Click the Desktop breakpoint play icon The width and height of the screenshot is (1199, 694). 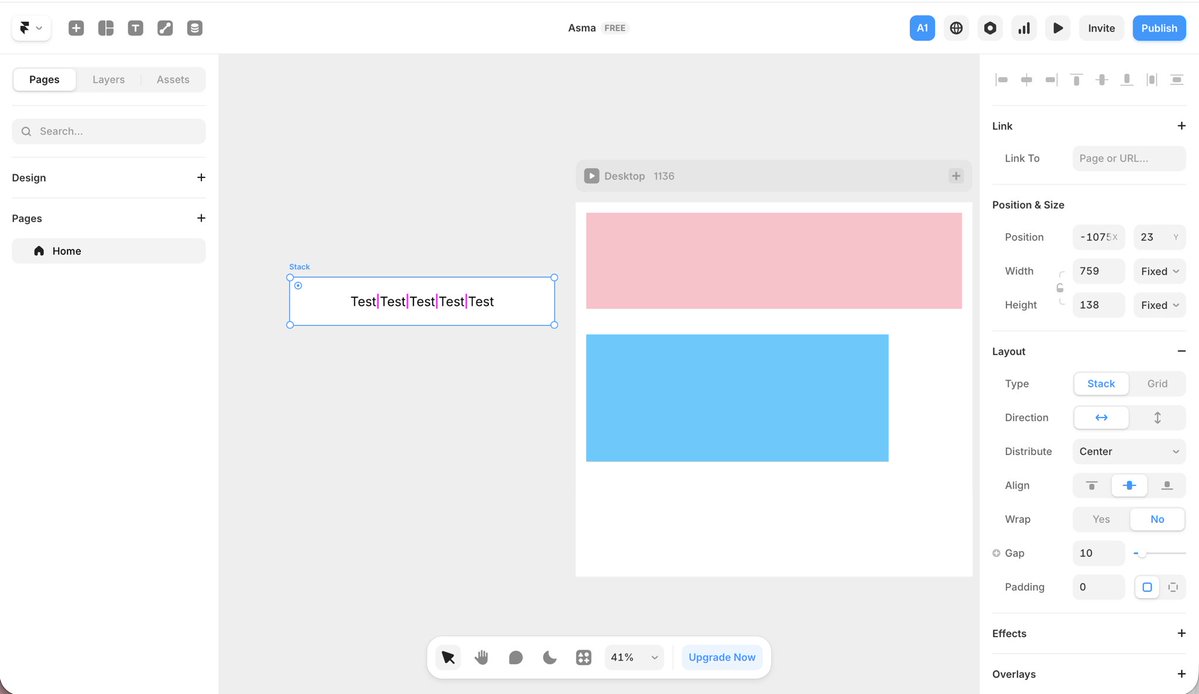(591, 176)
